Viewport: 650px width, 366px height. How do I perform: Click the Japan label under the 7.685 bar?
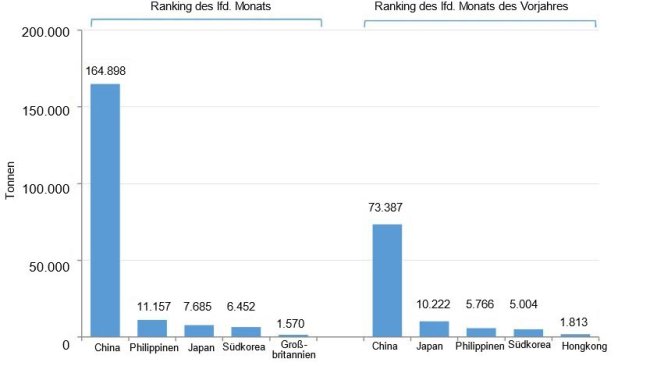point(201,347)
